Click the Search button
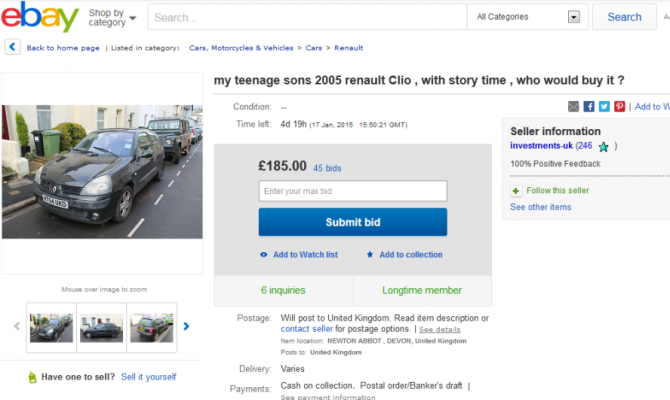 624,17
